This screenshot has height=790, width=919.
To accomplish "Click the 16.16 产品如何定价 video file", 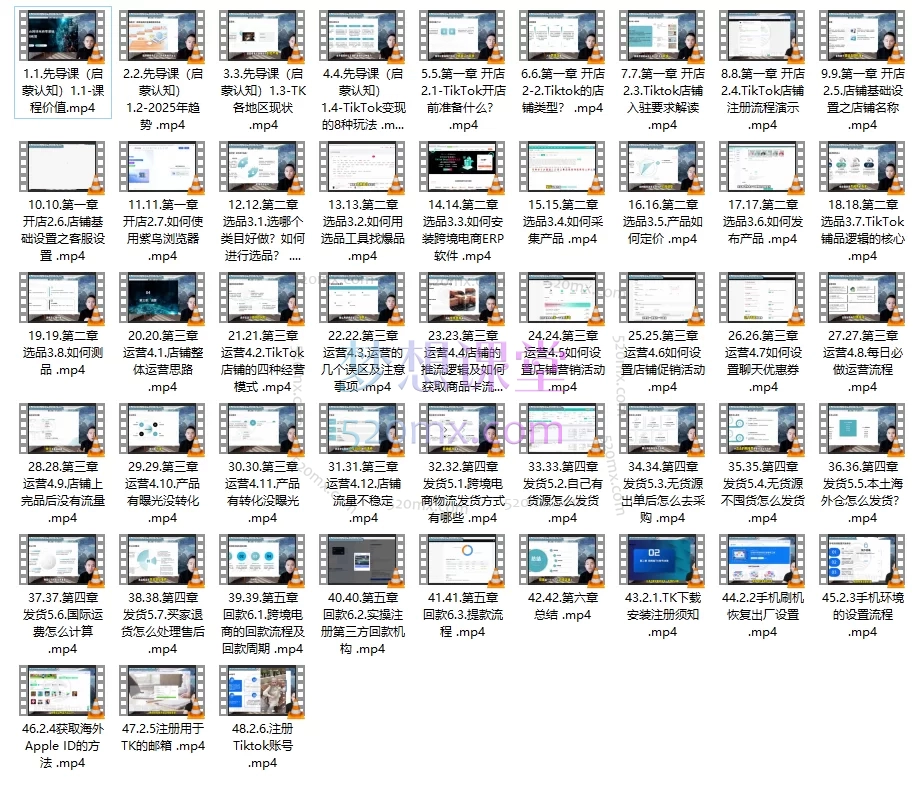I will [x=662, y=168].
